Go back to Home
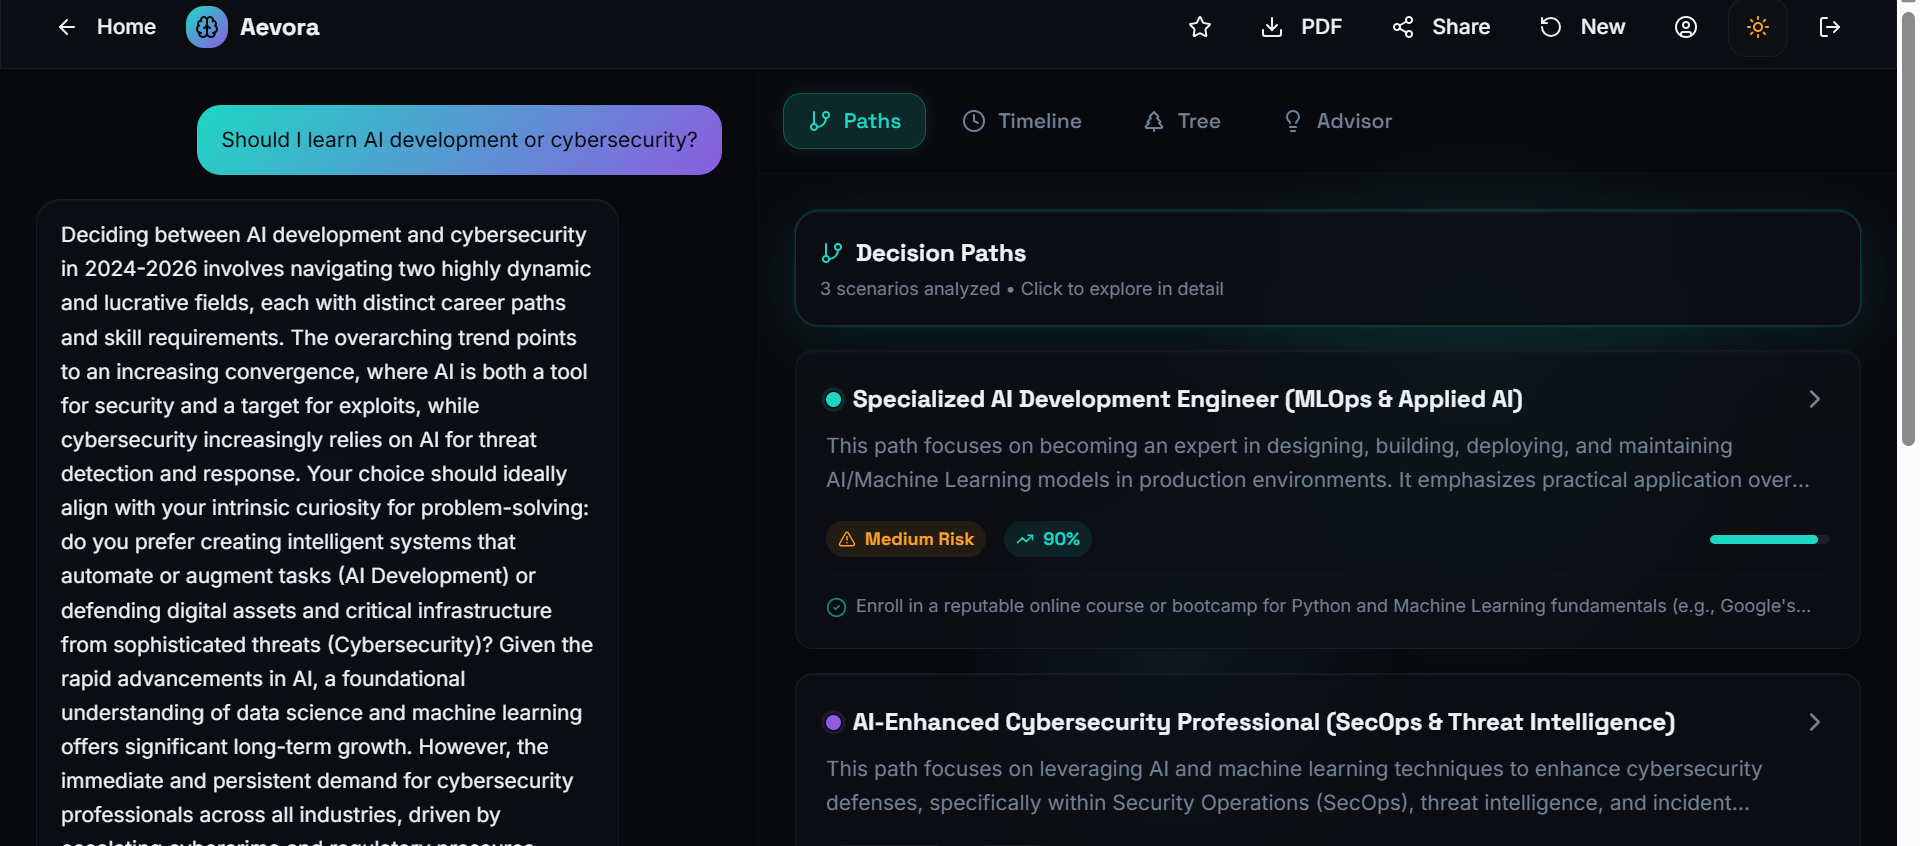 [x=107, y=27]
